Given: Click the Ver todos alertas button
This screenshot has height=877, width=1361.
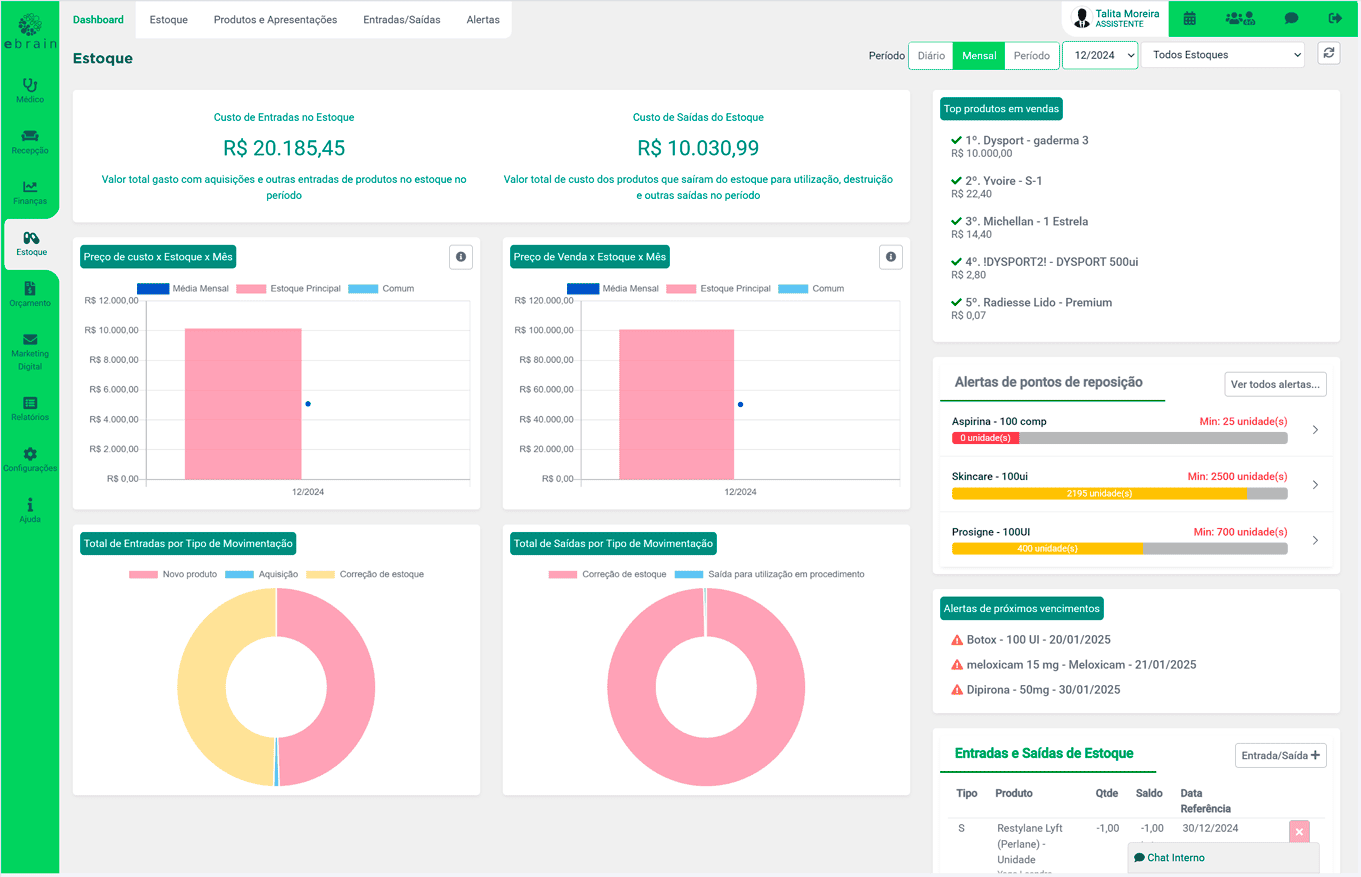Looking at the screenshot, I should (1275, 384).
